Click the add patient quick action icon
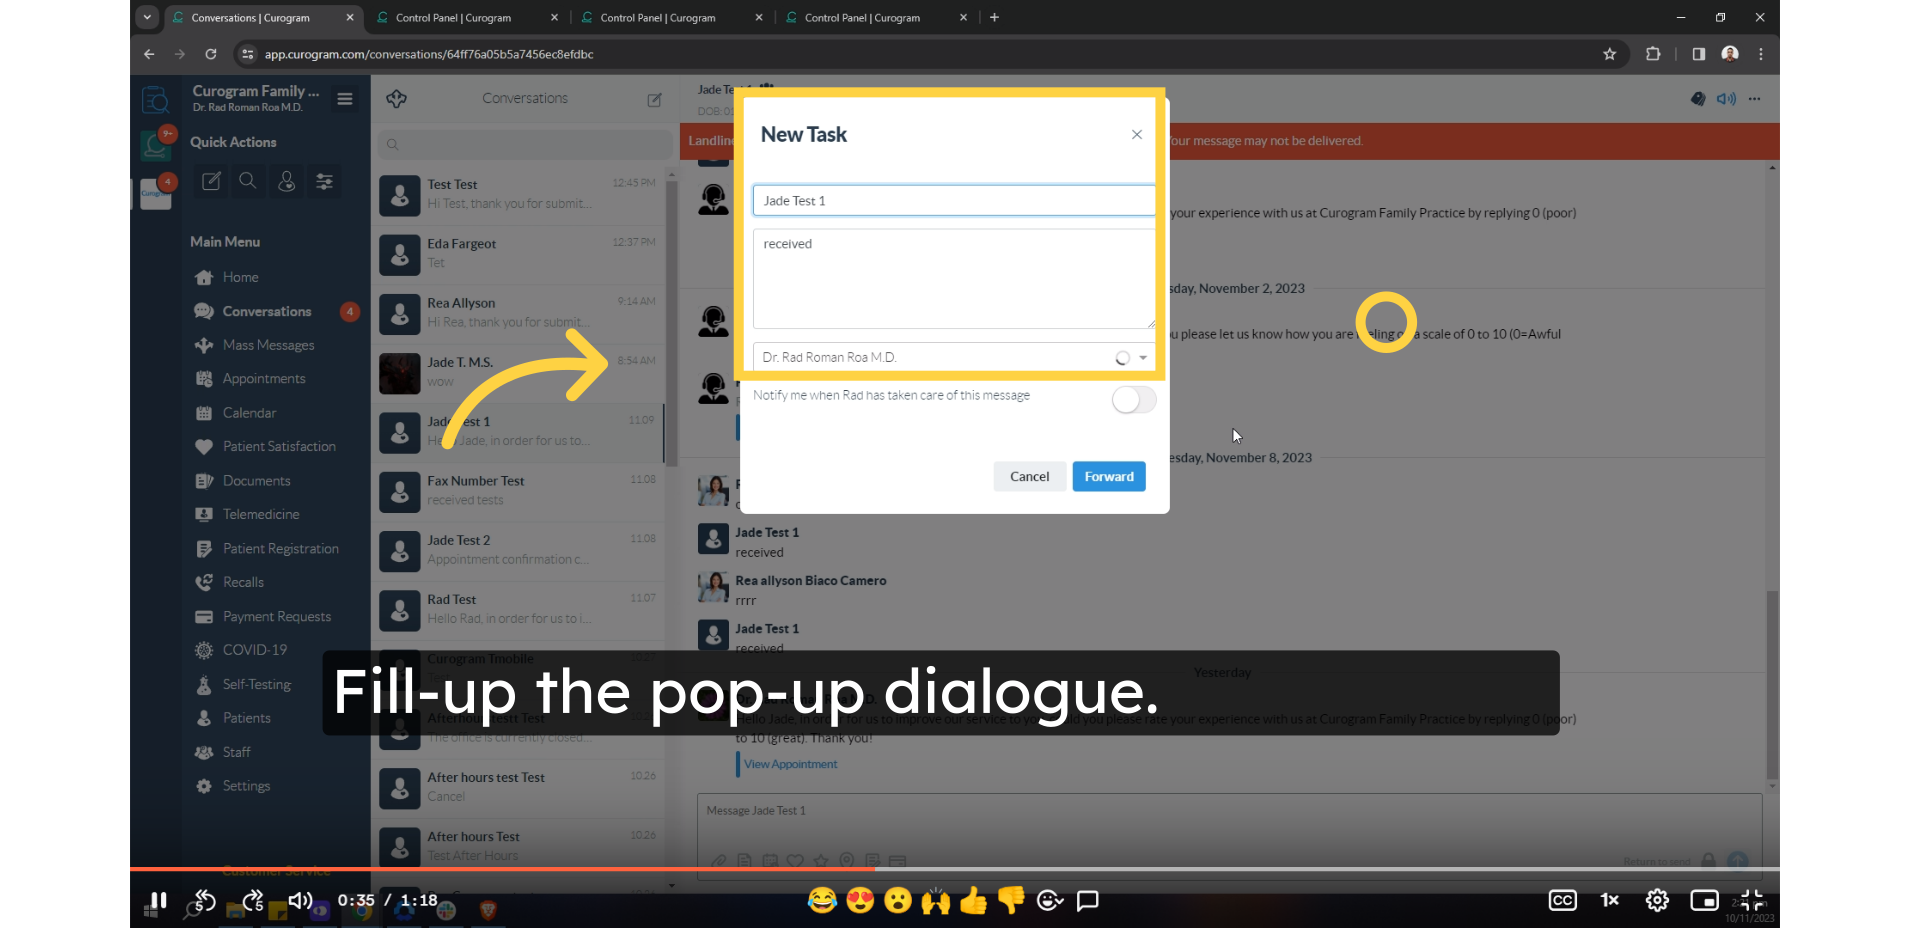 click(x=286, y=181)
